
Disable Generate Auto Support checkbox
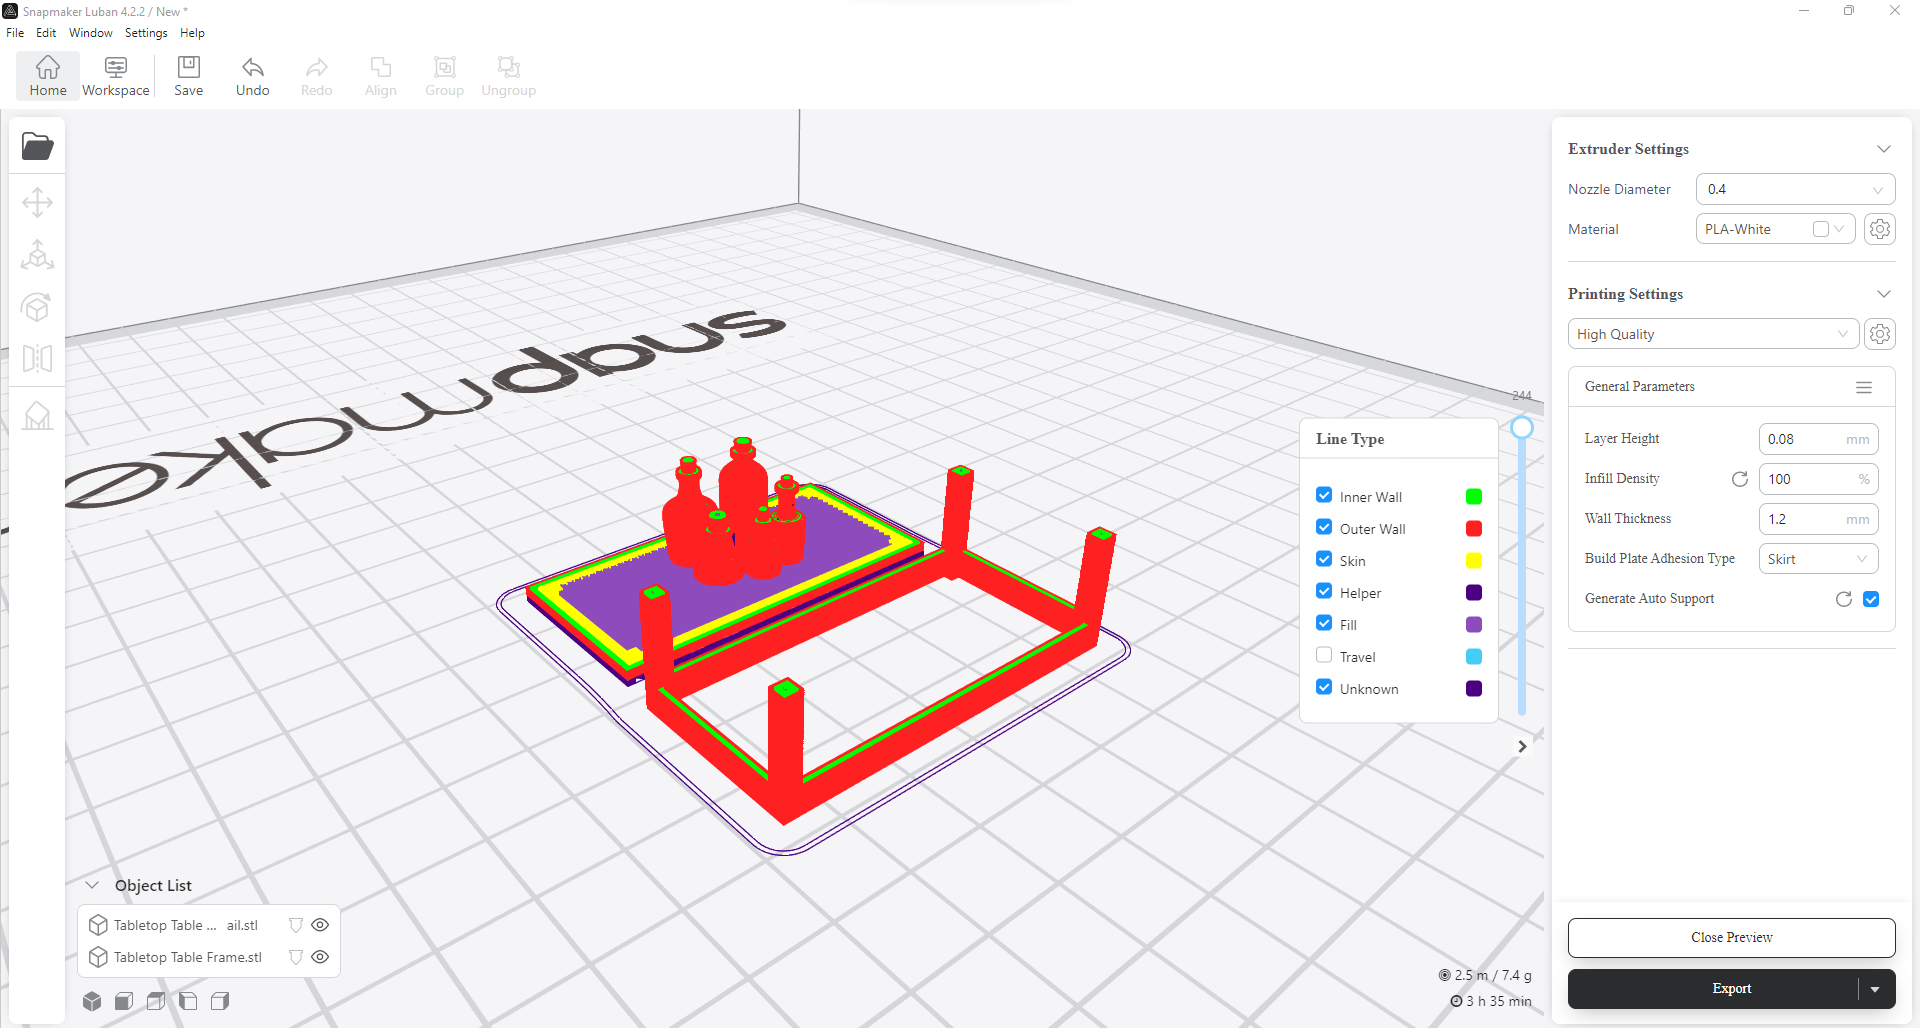pos(1871,599)
